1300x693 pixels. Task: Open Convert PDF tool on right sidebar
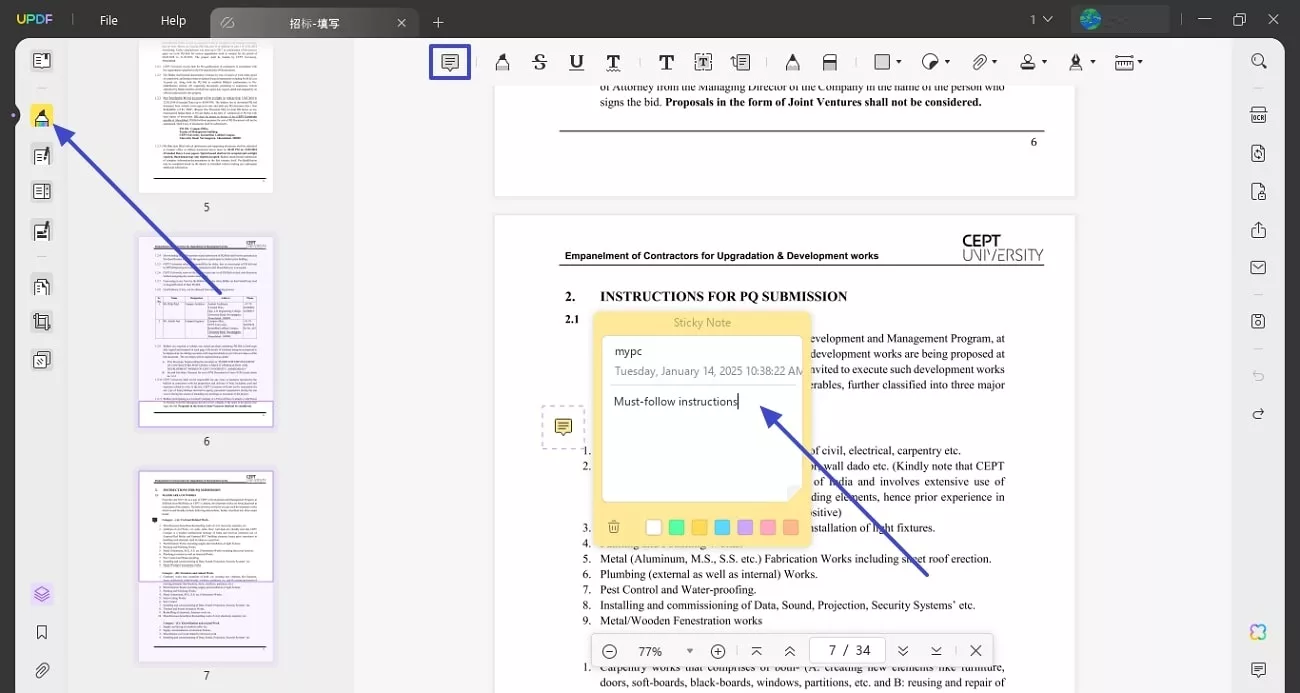tap(1258, 153)
